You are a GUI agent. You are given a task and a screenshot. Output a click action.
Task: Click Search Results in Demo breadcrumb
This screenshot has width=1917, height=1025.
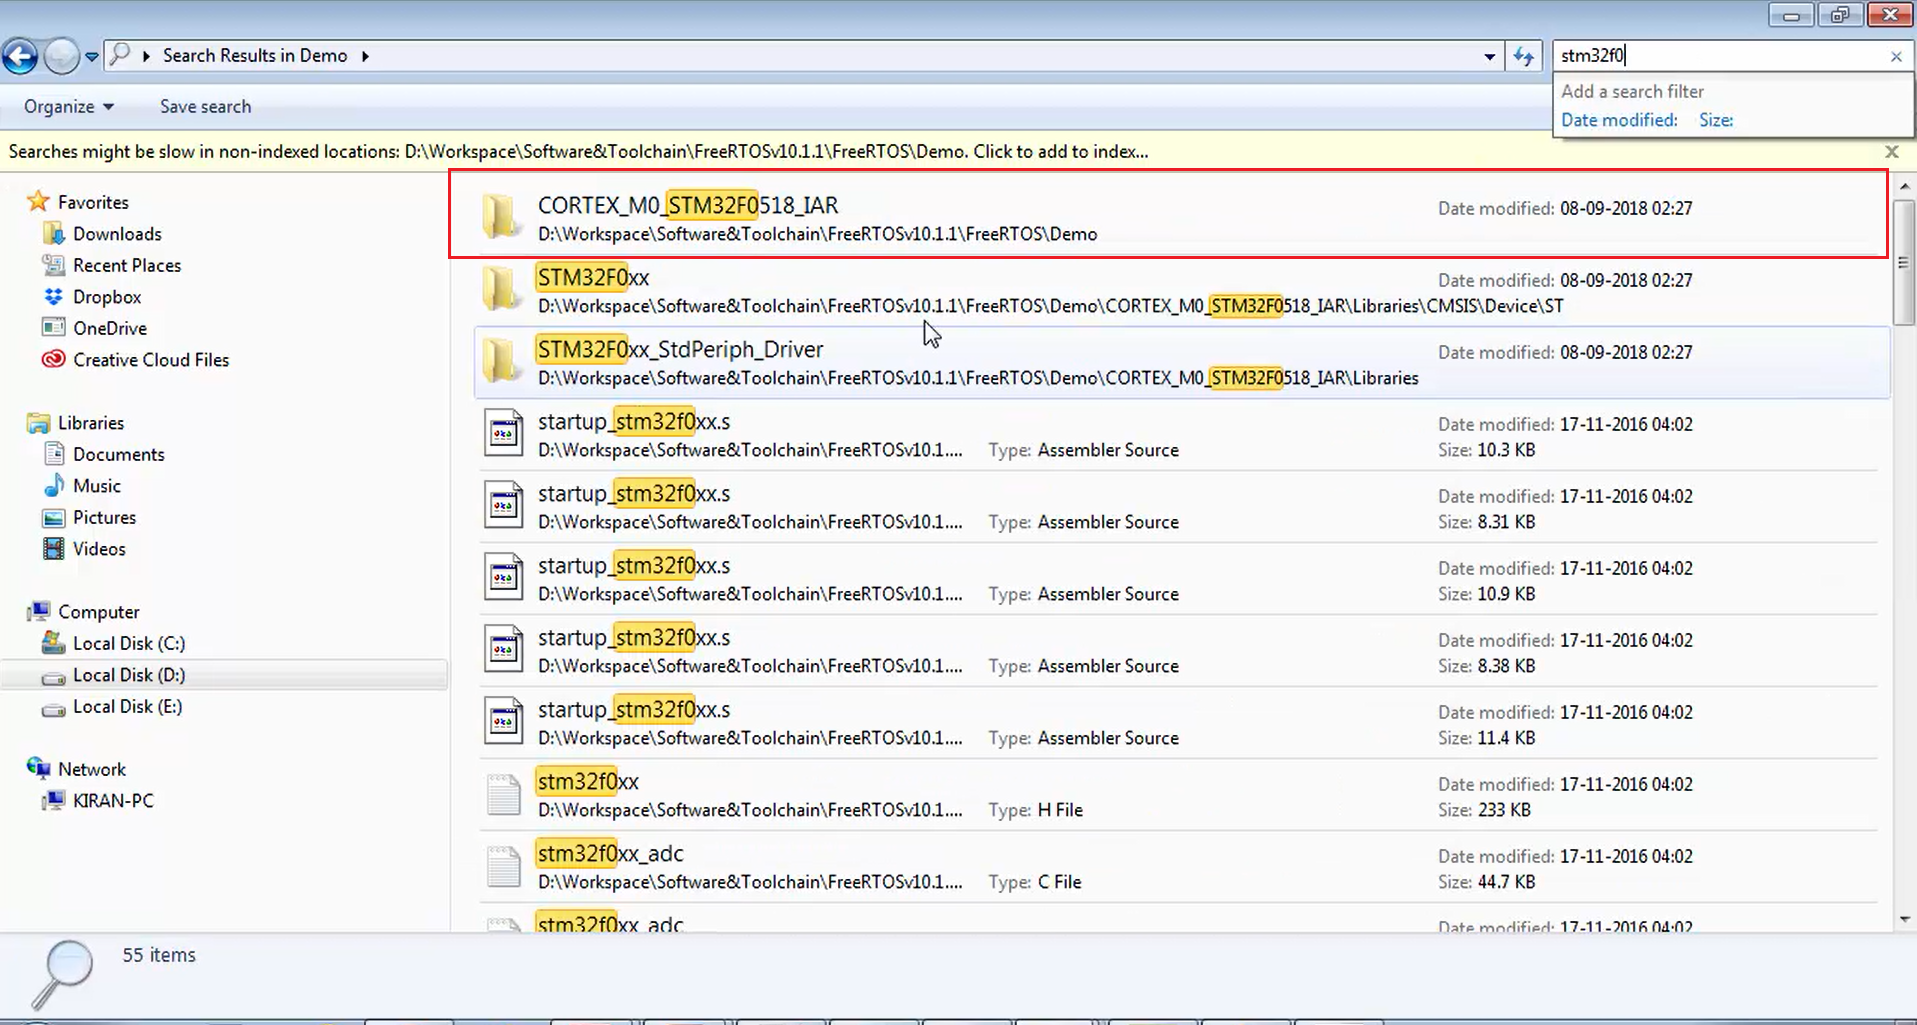tap(255, 56)
